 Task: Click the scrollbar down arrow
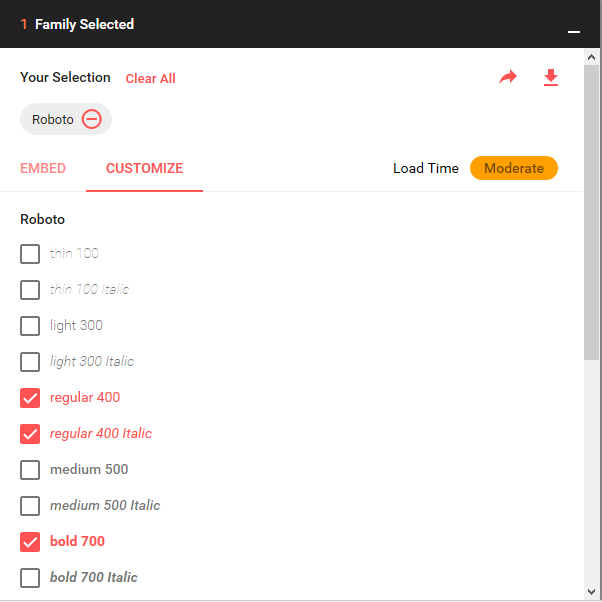point(591,592)
